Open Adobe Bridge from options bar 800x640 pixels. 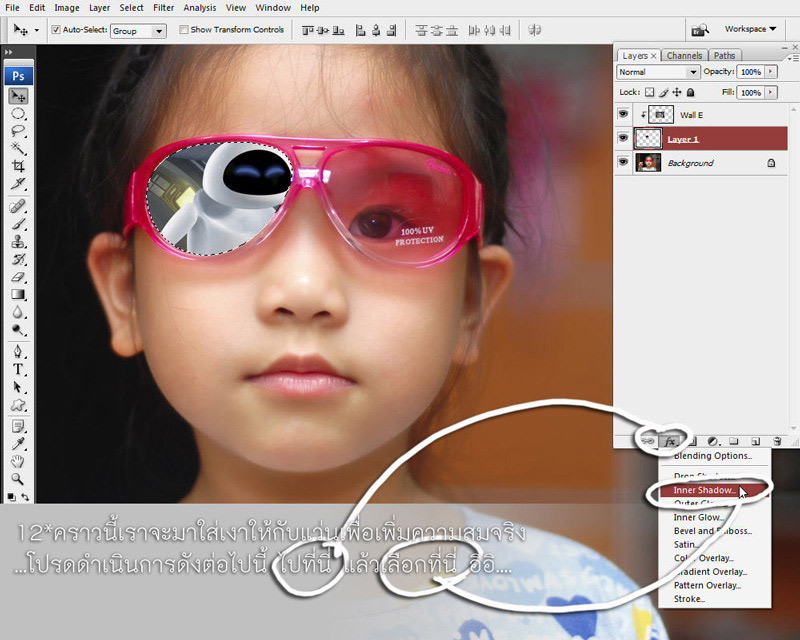click(x=699, y=30)
